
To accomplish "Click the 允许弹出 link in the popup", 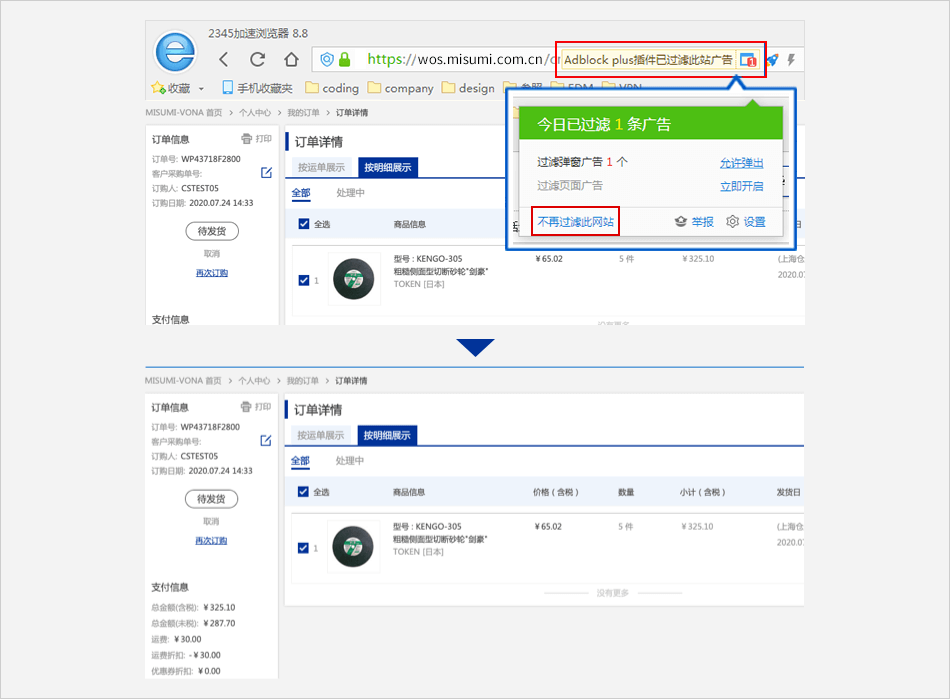I will 741,163.
